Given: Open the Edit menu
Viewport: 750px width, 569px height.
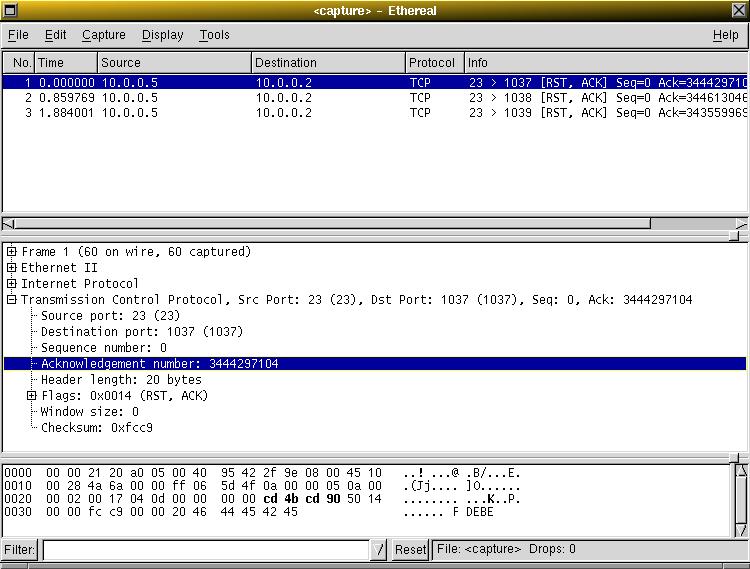Looking at the screenshot, I should click(55, 35).
